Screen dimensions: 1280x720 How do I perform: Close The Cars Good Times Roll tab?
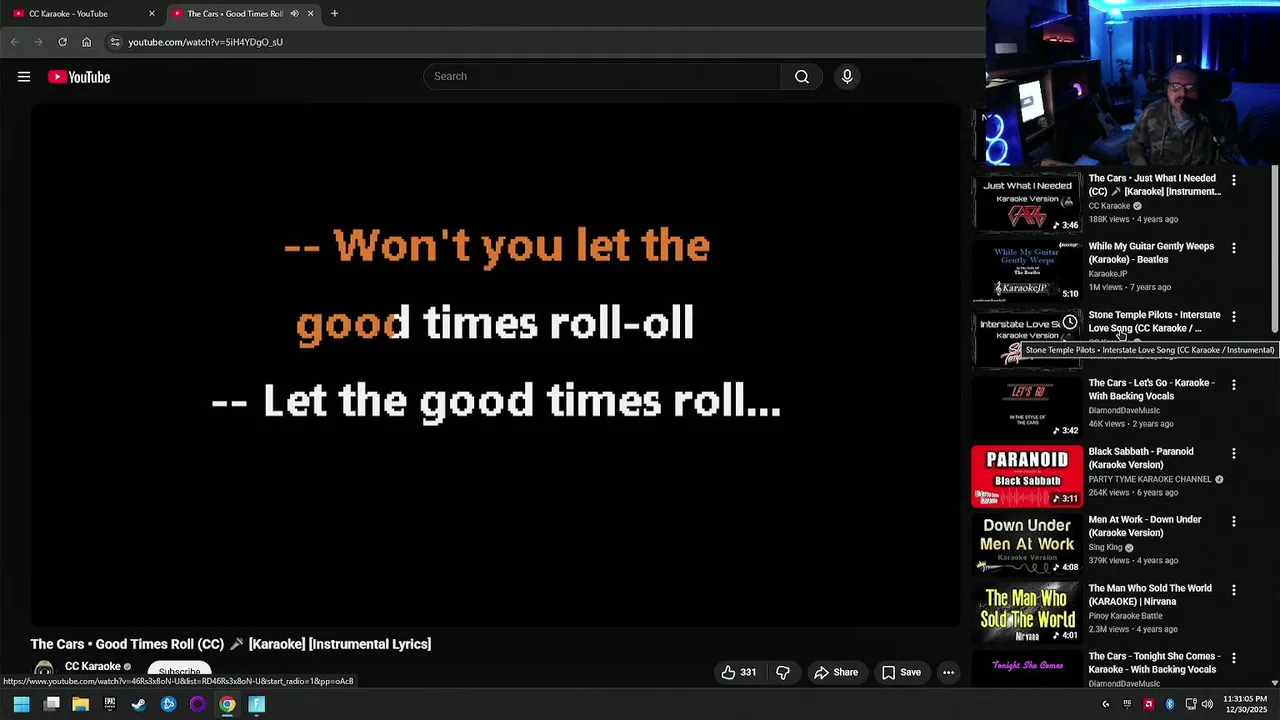point(310,14)
